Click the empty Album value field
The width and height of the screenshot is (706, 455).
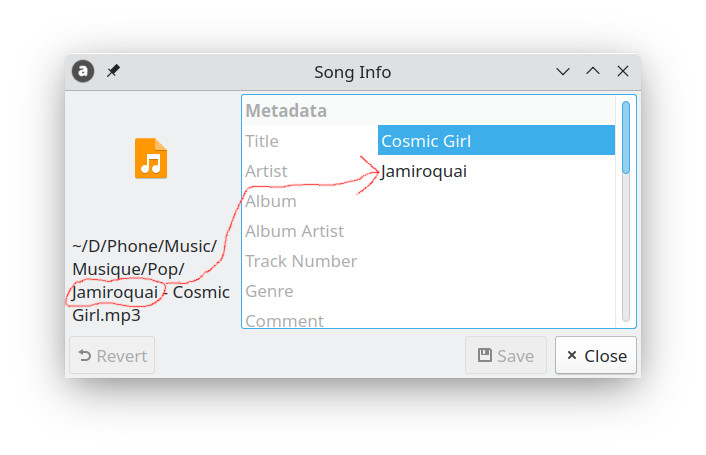pos(496,201)
